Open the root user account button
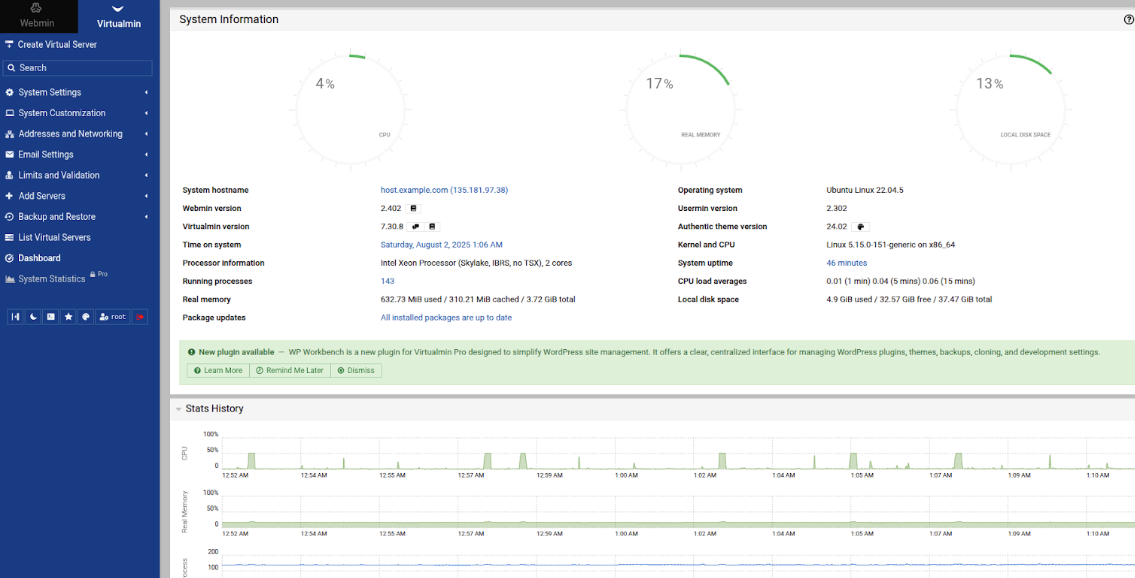1135x578 pixels. pos(113,317)
